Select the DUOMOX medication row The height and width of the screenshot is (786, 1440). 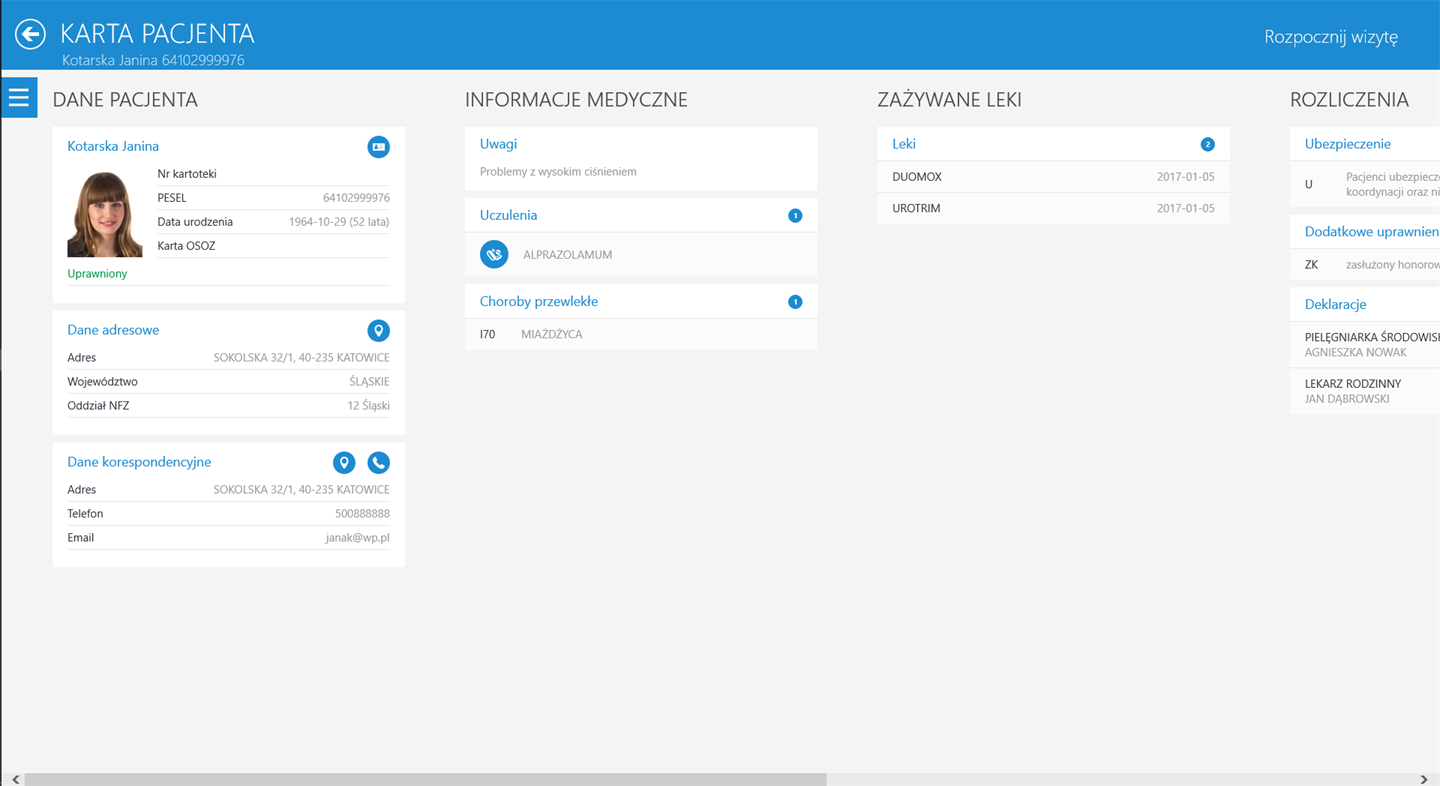pyautogui.click(x=1053, y=177)
